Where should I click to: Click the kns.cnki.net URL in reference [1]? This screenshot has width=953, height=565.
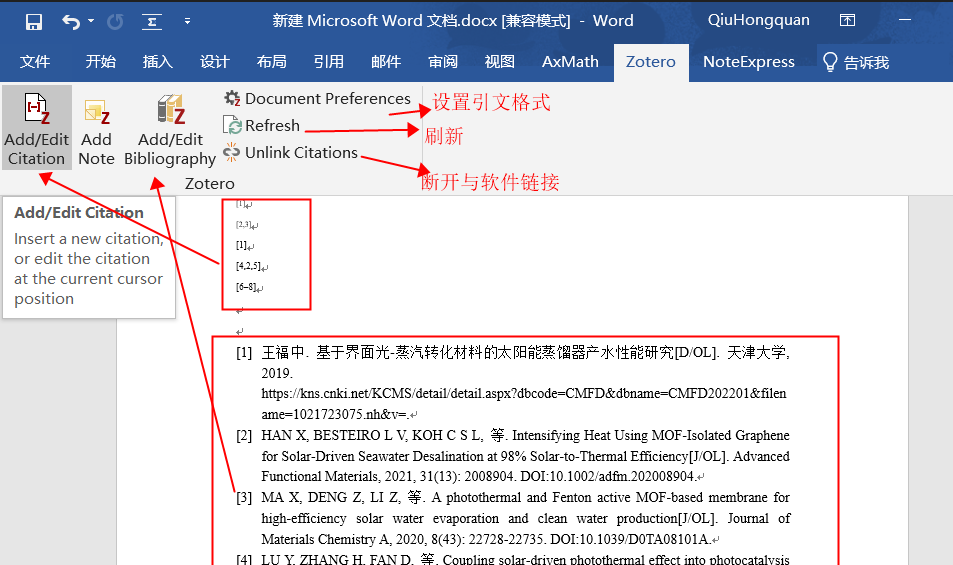point(524,403)
